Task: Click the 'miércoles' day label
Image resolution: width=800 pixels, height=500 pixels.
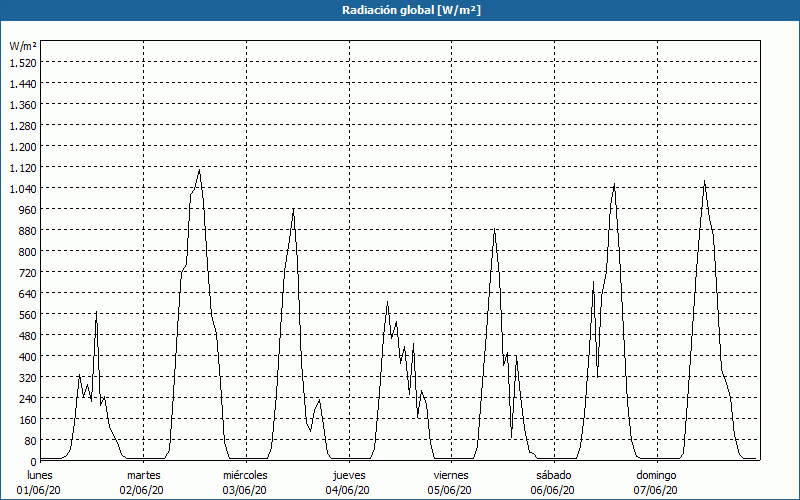Action: [245, 476]
